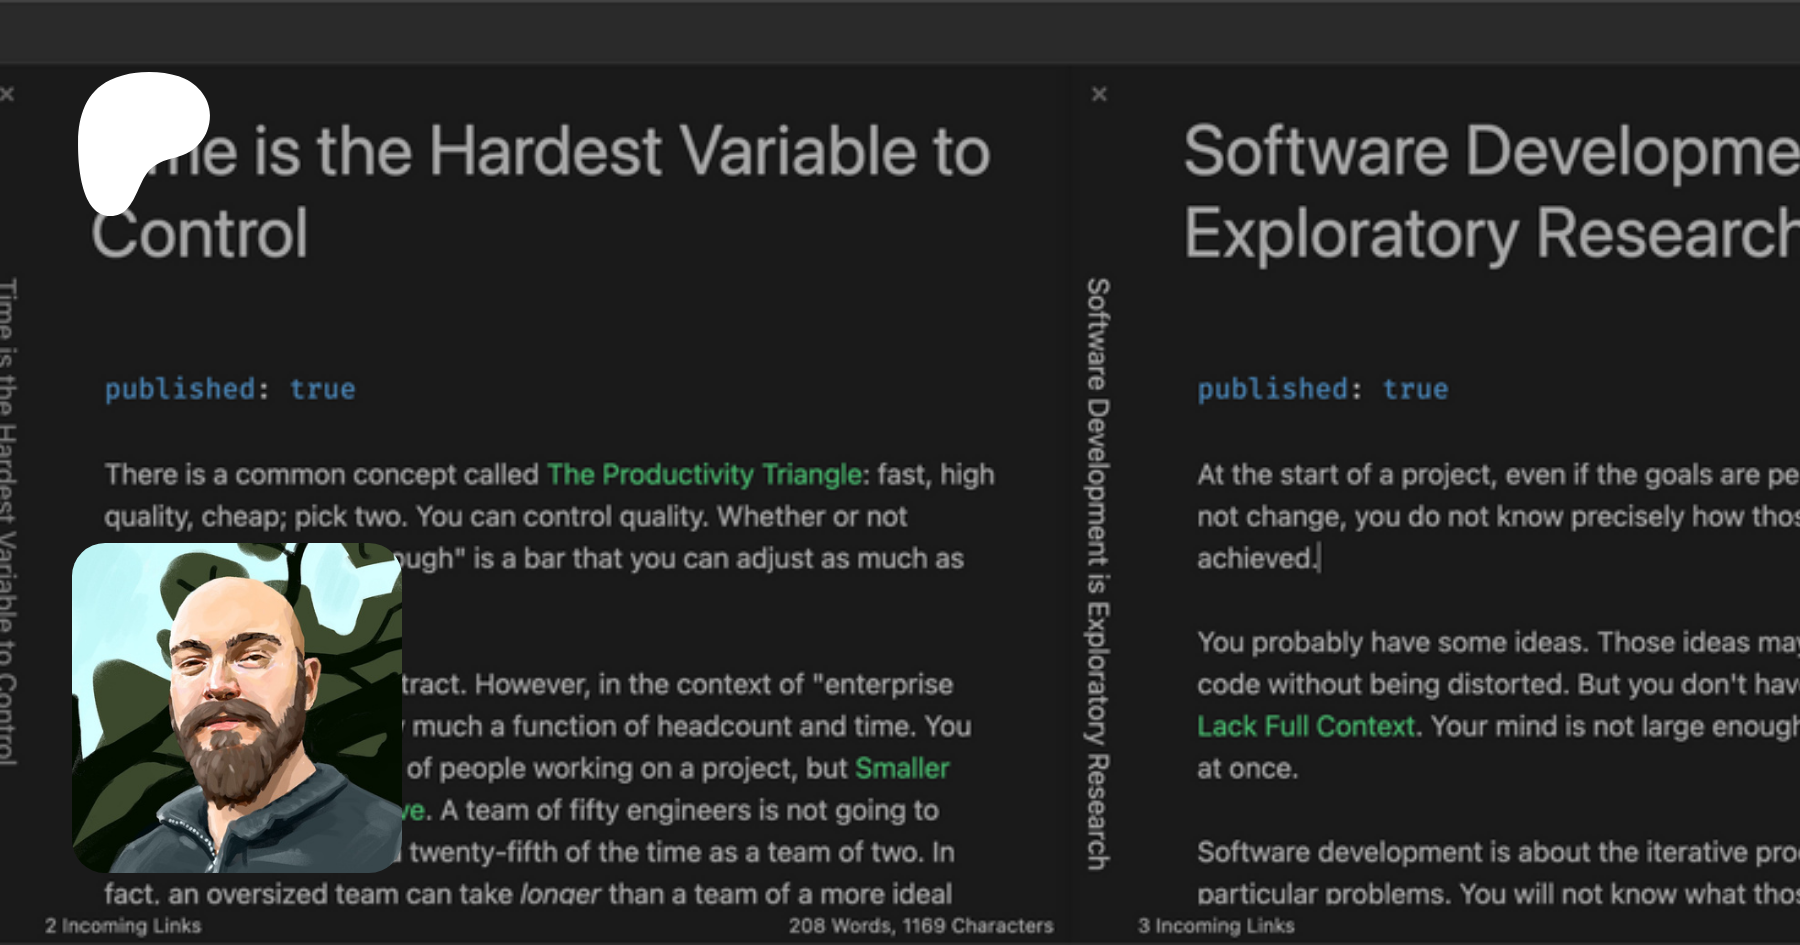Click the true value in right note

(1415, 389)
